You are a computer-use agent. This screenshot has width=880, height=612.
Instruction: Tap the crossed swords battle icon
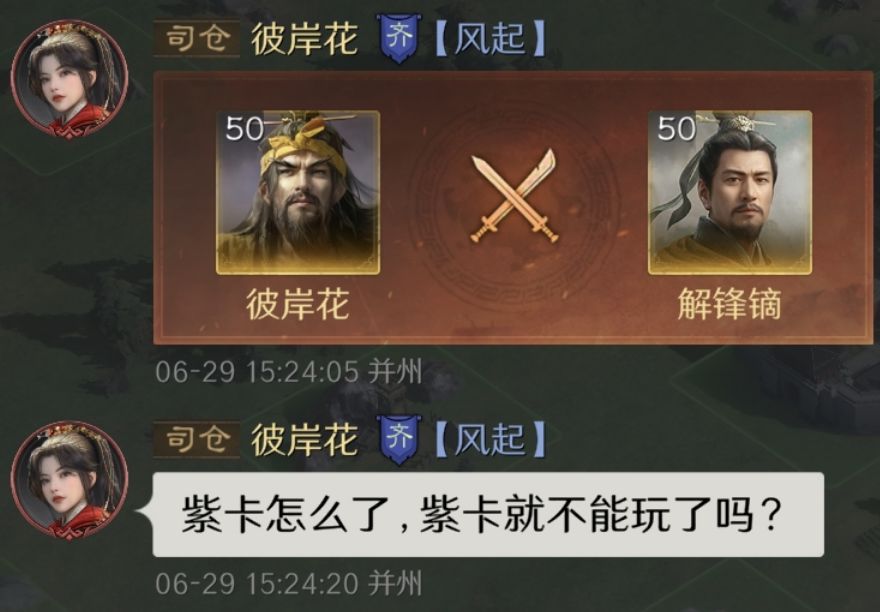pos(514,195)
